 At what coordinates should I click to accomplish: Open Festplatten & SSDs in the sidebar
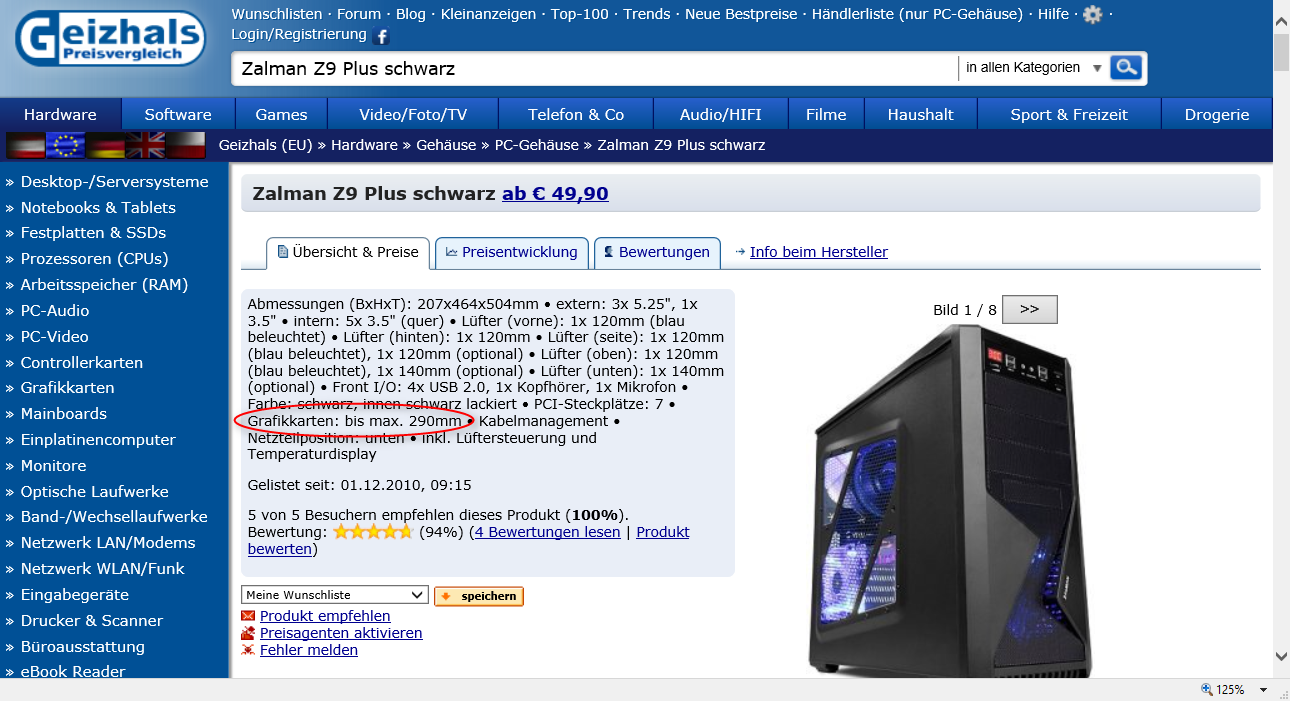pyautogui.click(x=93, y=233)
